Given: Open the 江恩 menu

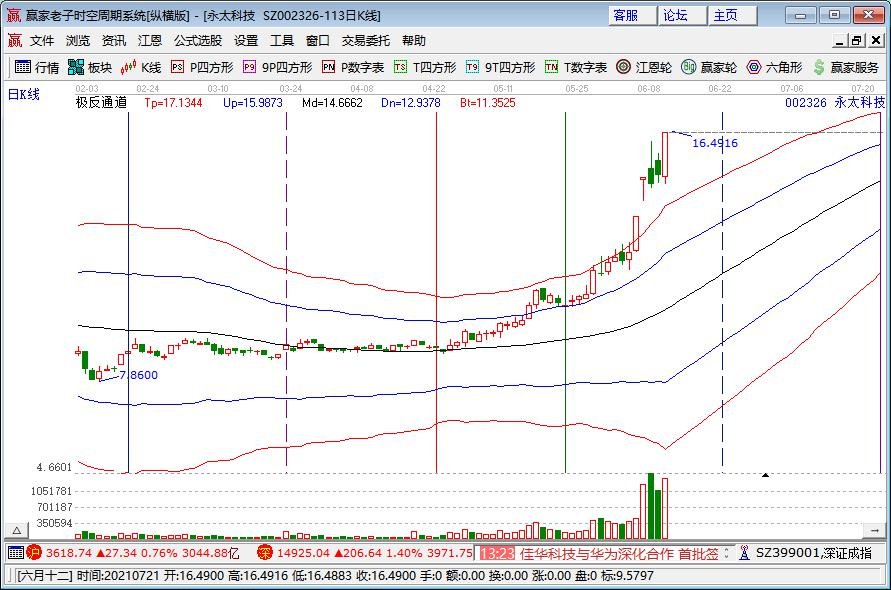Looking at the screenshot, I should pyautogui.click(x=149, y=40).
